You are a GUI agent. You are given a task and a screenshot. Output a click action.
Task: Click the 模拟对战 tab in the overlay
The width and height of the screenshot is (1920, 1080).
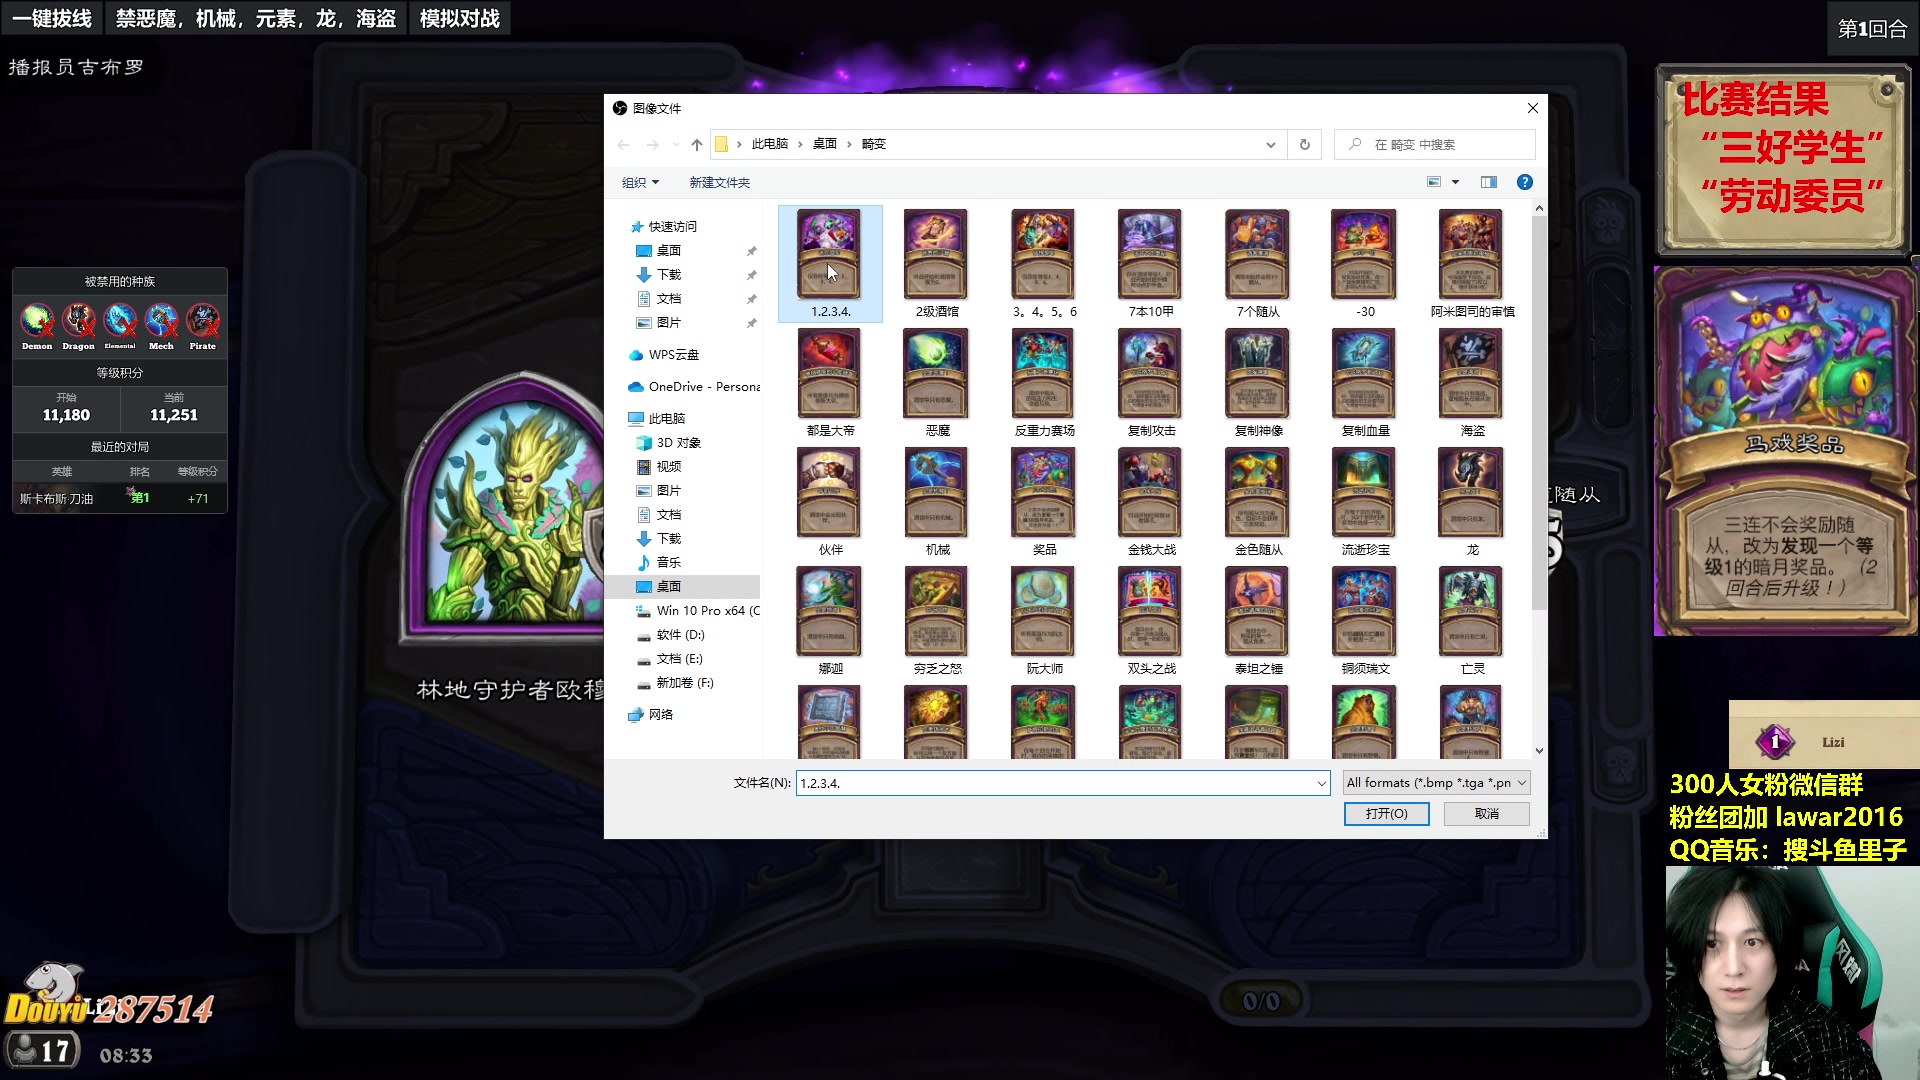pos(460,18)
